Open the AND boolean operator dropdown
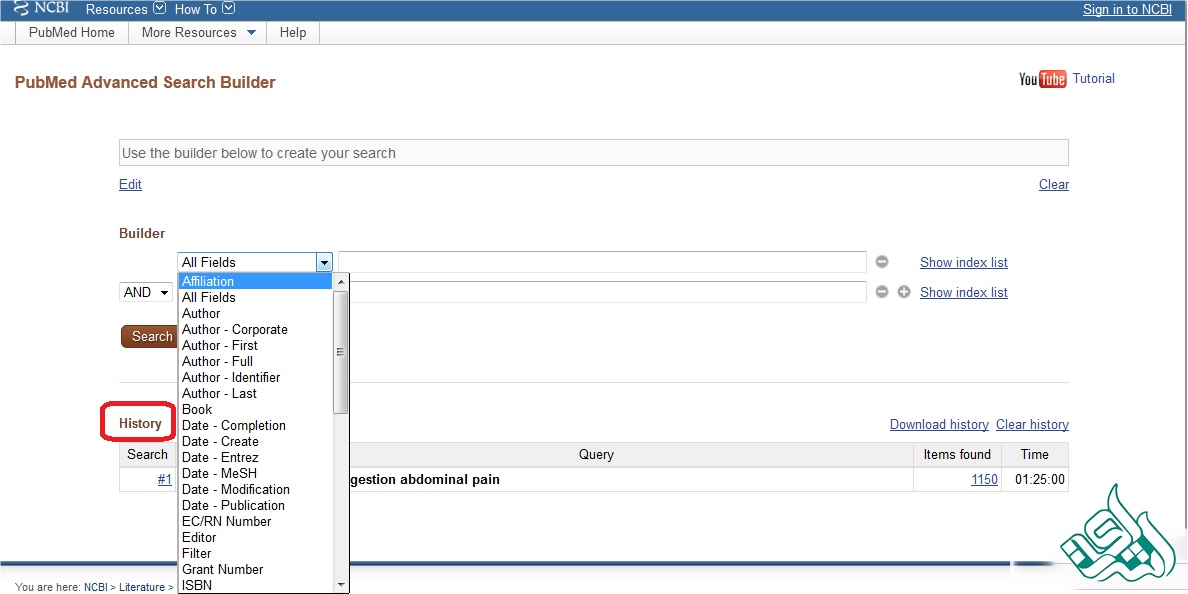This screenshot has height=594, width=1188. (x=146, y=292)
